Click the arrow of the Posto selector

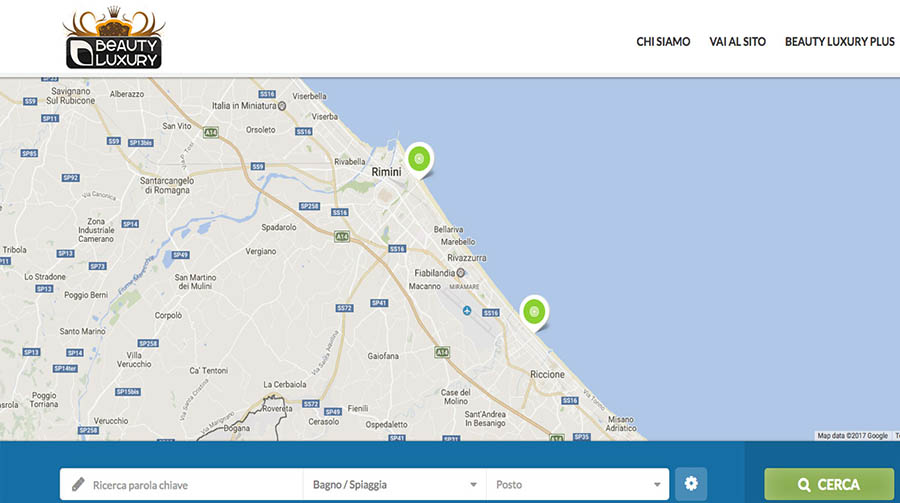[657, 485]
